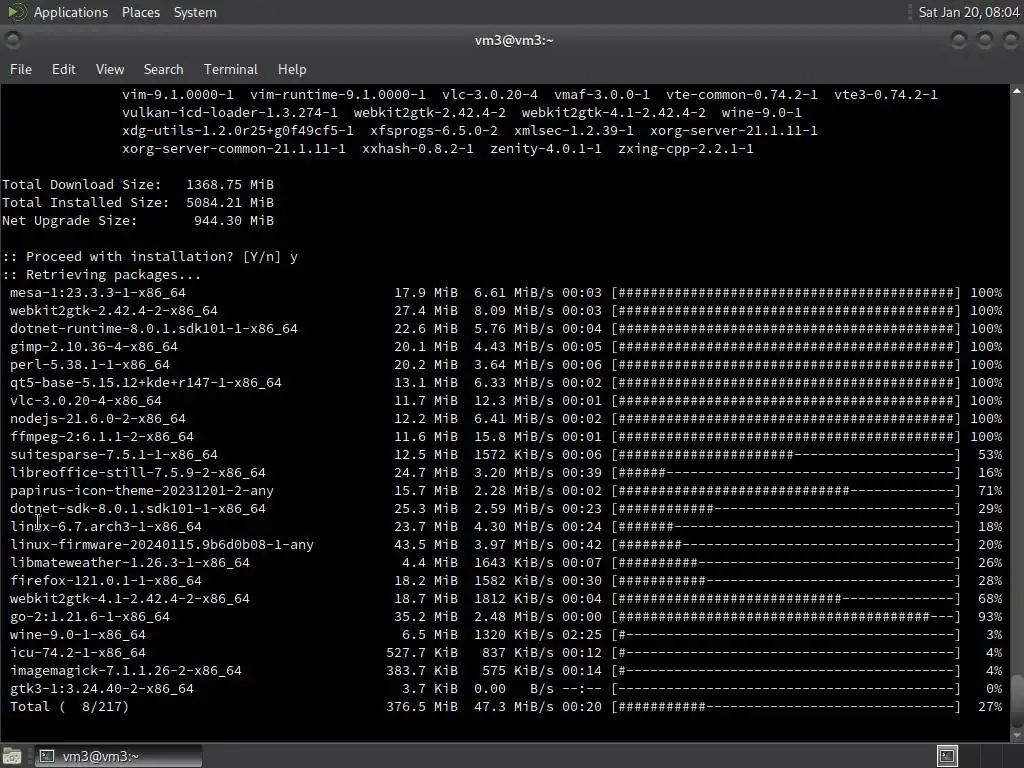Screen dimensions: 1024x768
Task: Click the gtk3-1:3.24.40-2-x86_64 line
Action: [506, 688]
